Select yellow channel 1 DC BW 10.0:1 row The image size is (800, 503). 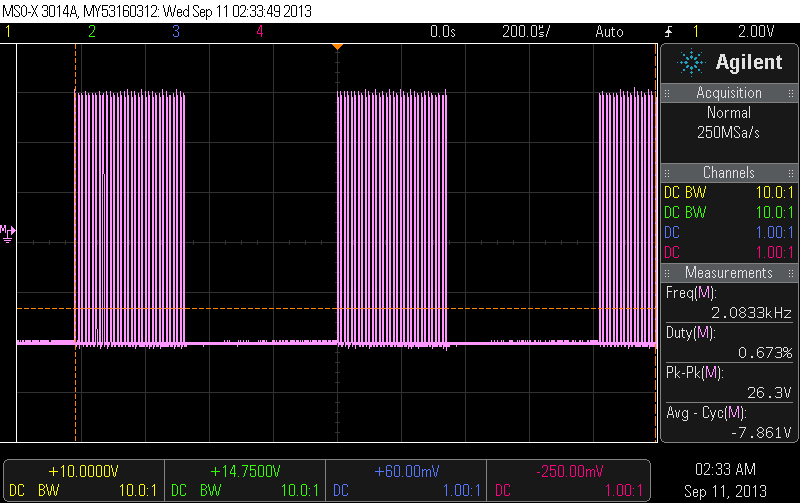[729, 192]
